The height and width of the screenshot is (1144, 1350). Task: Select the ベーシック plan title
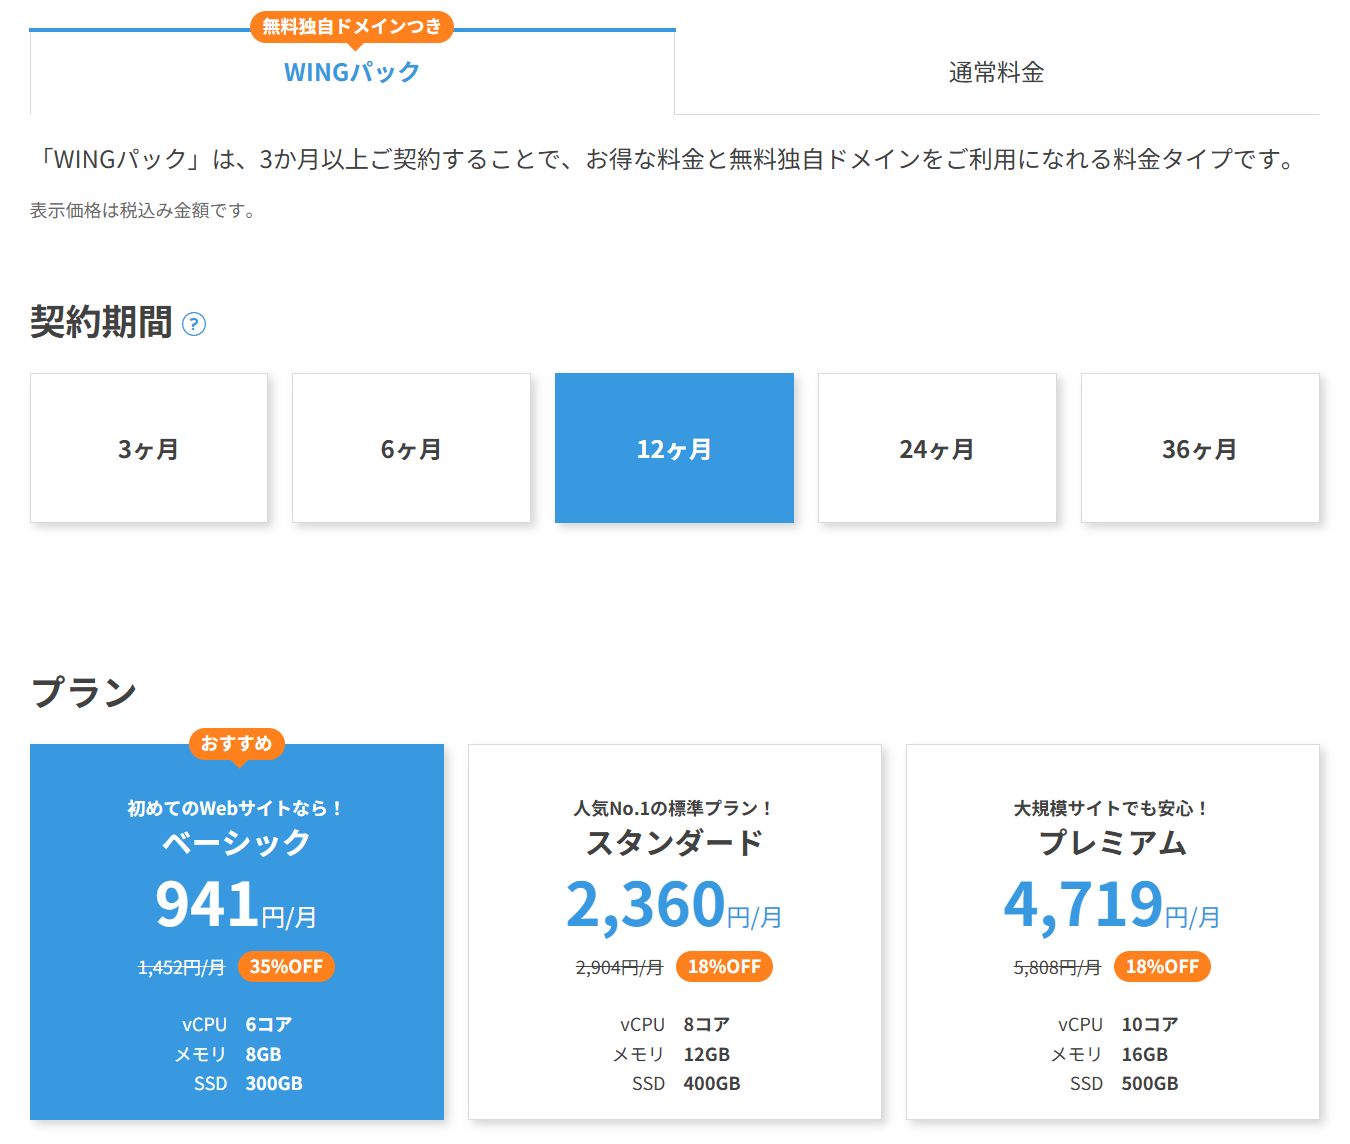pos(237,842)
